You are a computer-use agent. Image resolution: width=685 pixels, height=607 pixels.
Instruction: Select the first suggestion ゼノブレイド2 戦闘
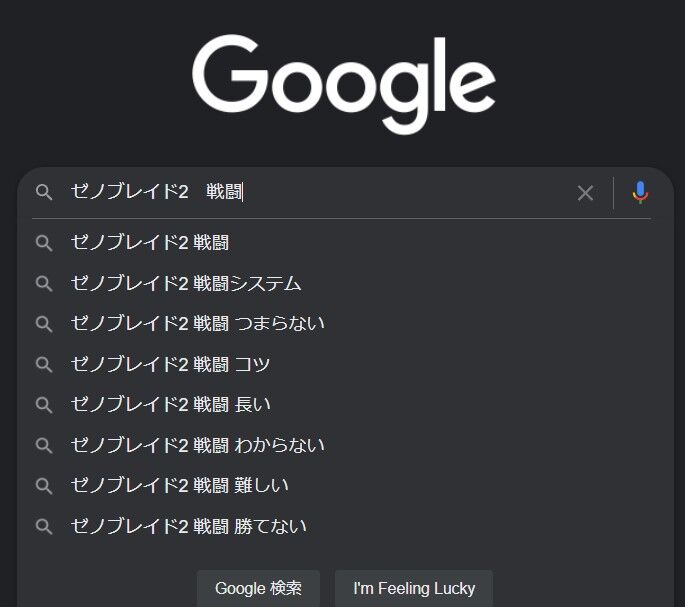coord(345,243)
